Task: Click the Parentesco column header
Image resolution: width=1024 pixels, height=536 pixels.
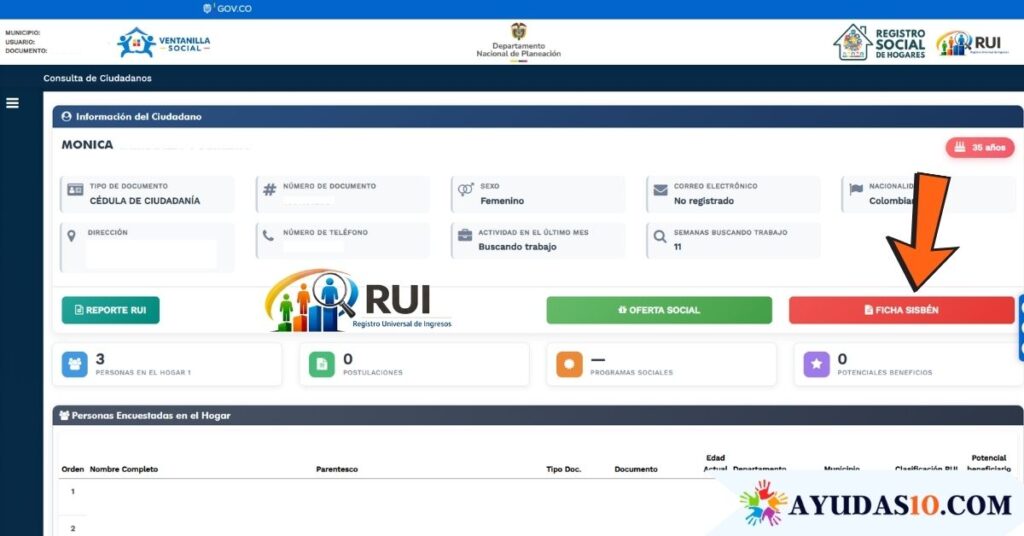Action: pos(337,469)
